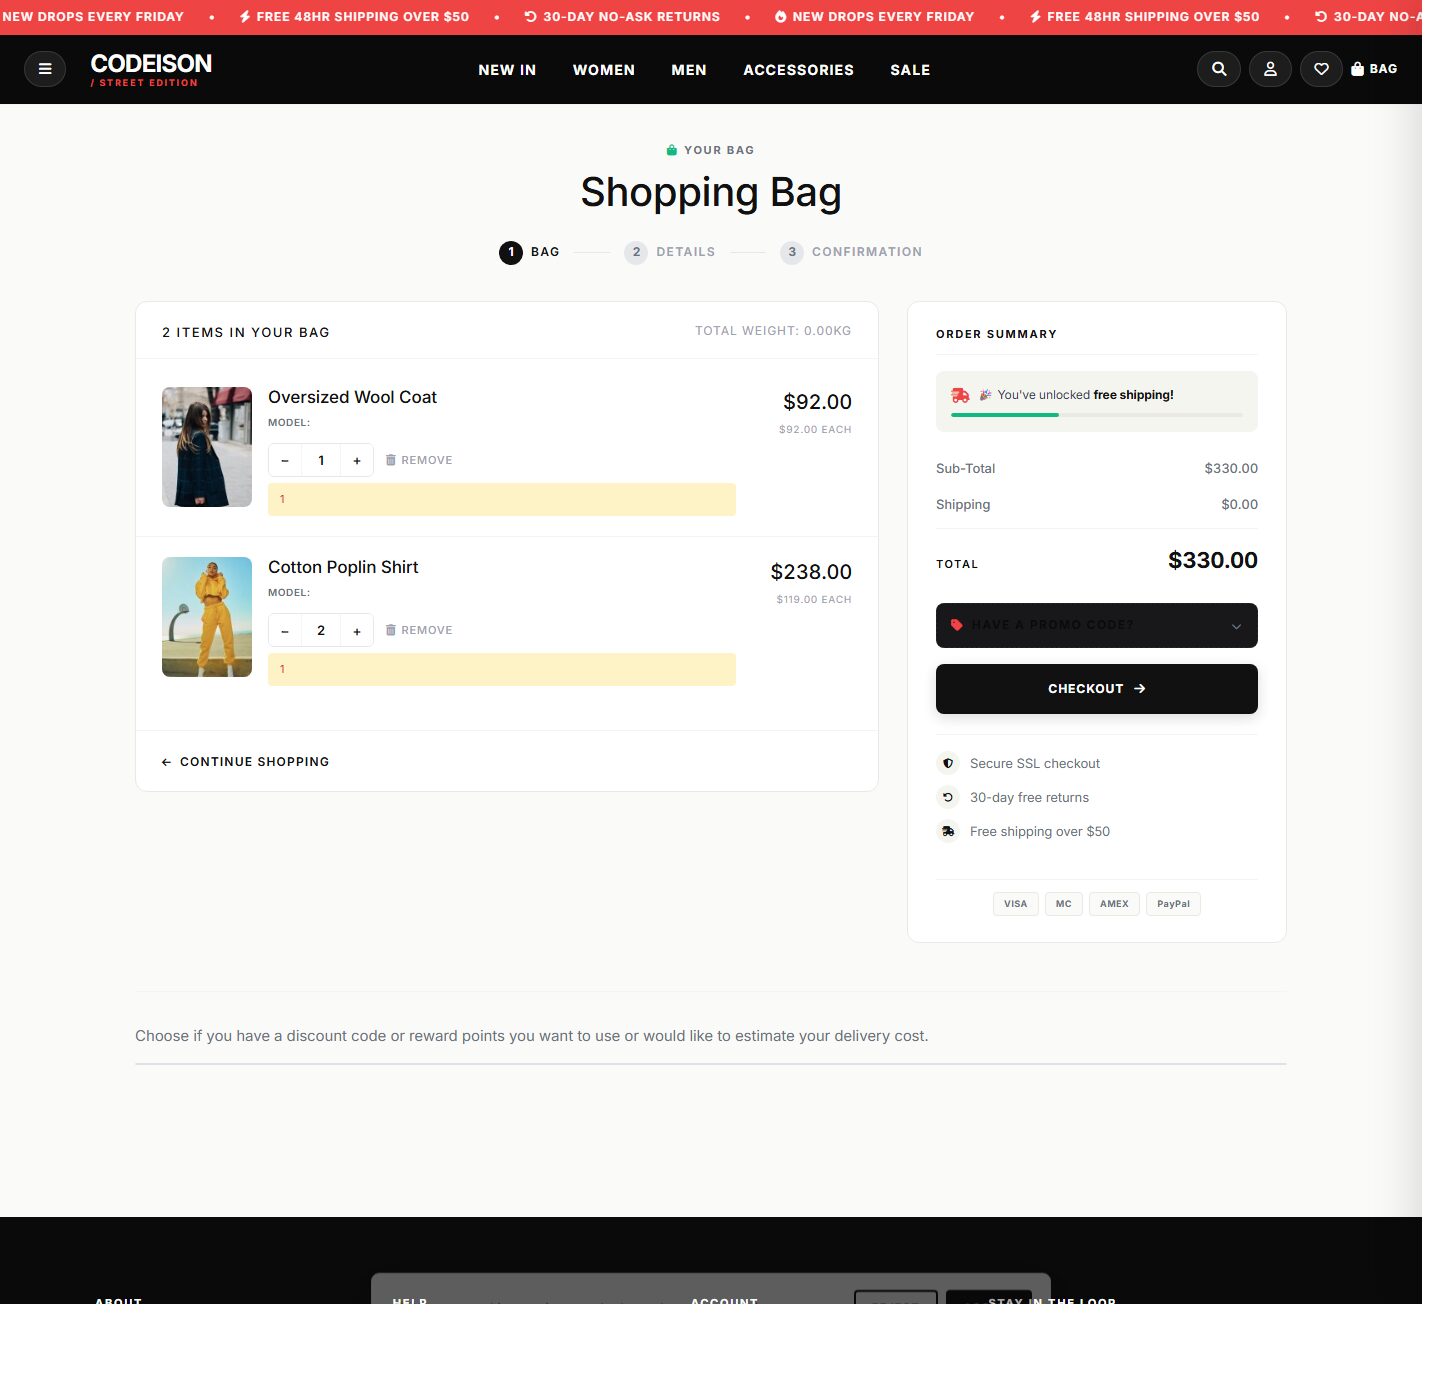Screen dimensions: 1440x1400
Task: Select step 3 Confirmation
Action: click(x=851, y=252)
